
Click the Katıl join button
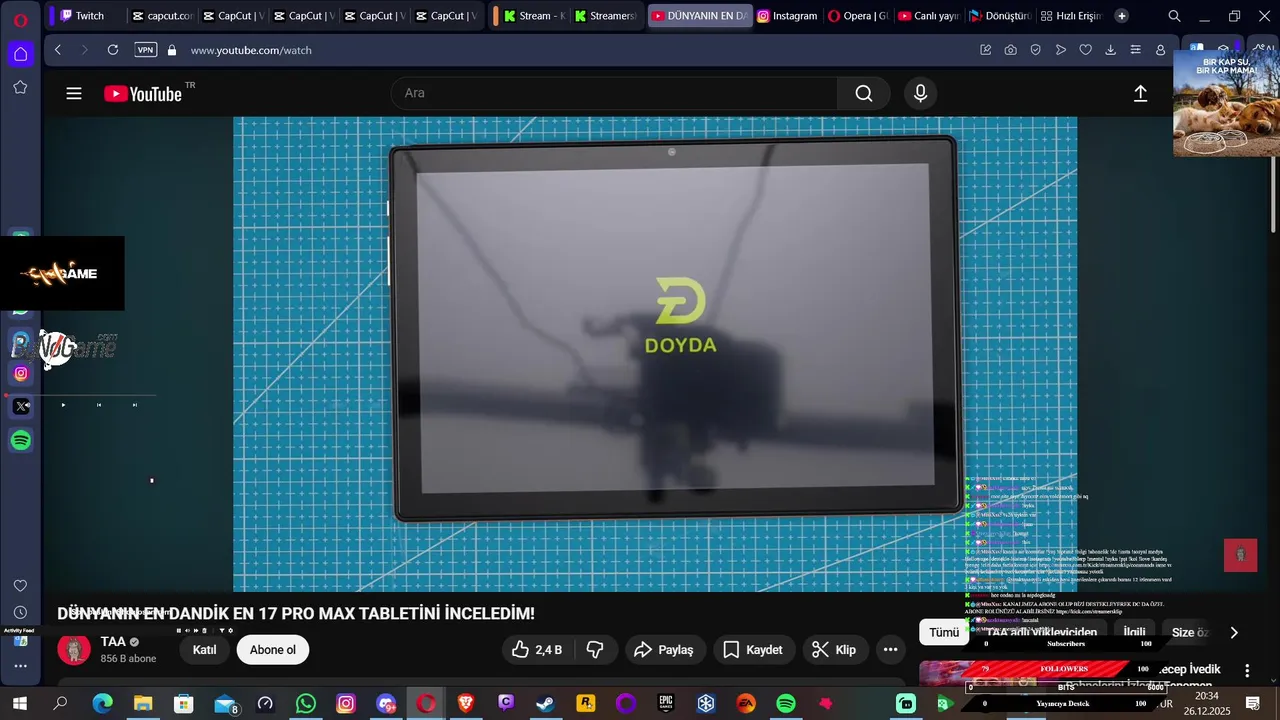[204, 650]
